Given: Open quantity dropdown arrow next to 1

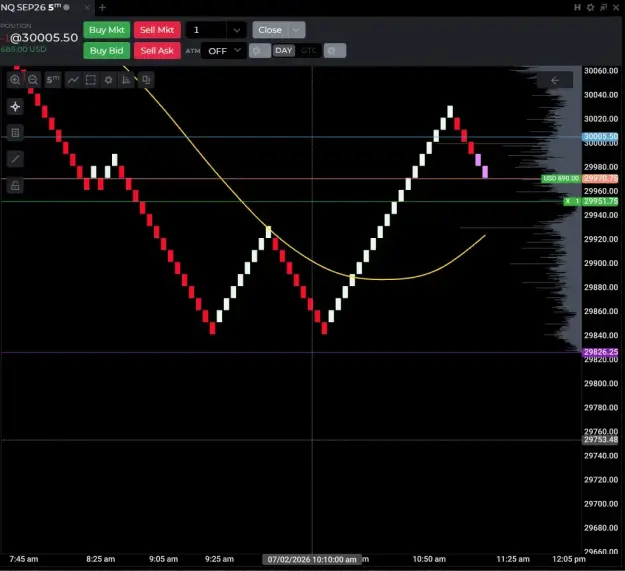Looking at the screenshot, I should 236,30.
